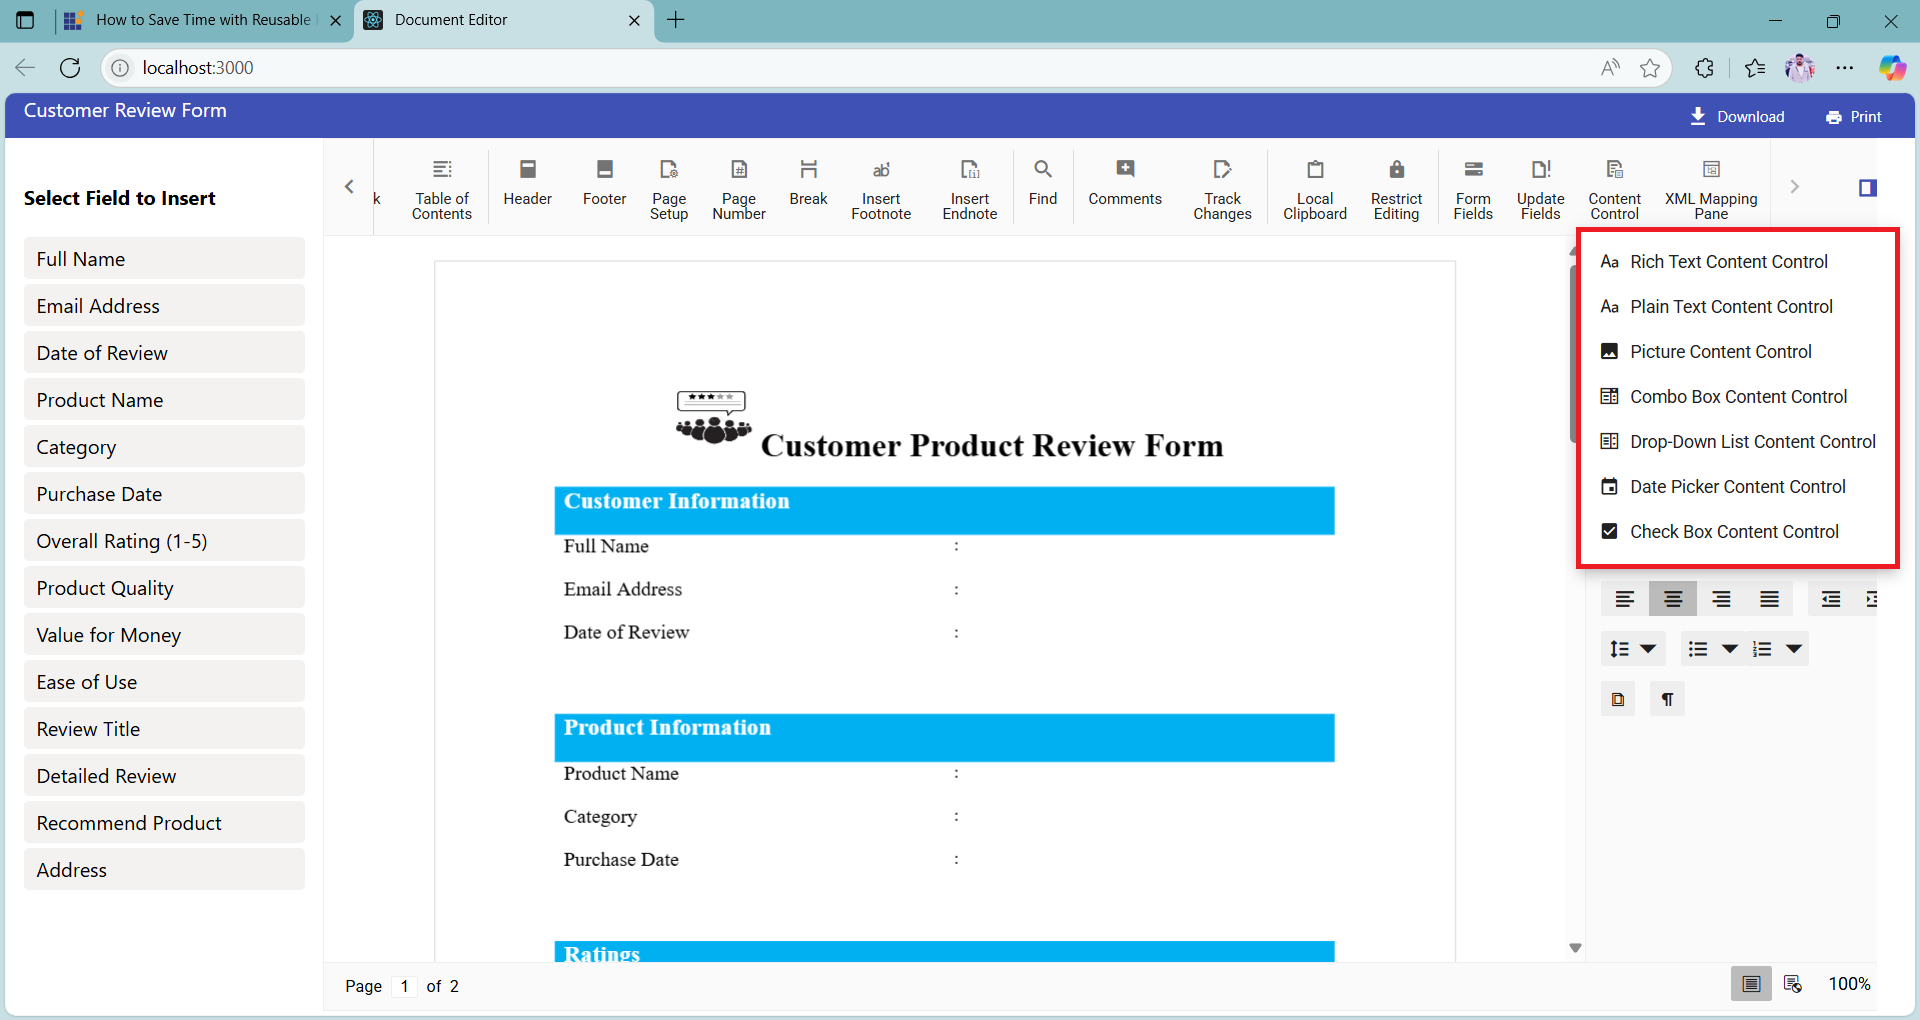Image resolution: width=1920 pixels, height=1020 pixels.
Task: Click the page number input field
Action: [404, 986]
